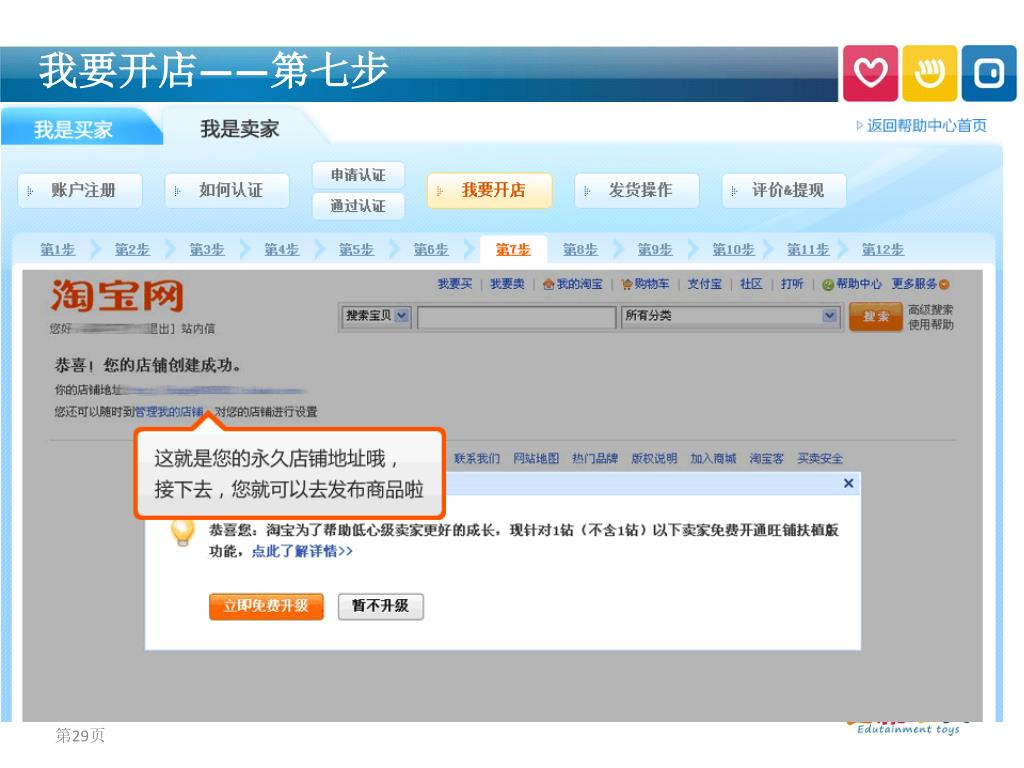This screenshot has height=768, width=1024.
Task: Open the 搜索宝贝 dropdown
Action: 376,316
